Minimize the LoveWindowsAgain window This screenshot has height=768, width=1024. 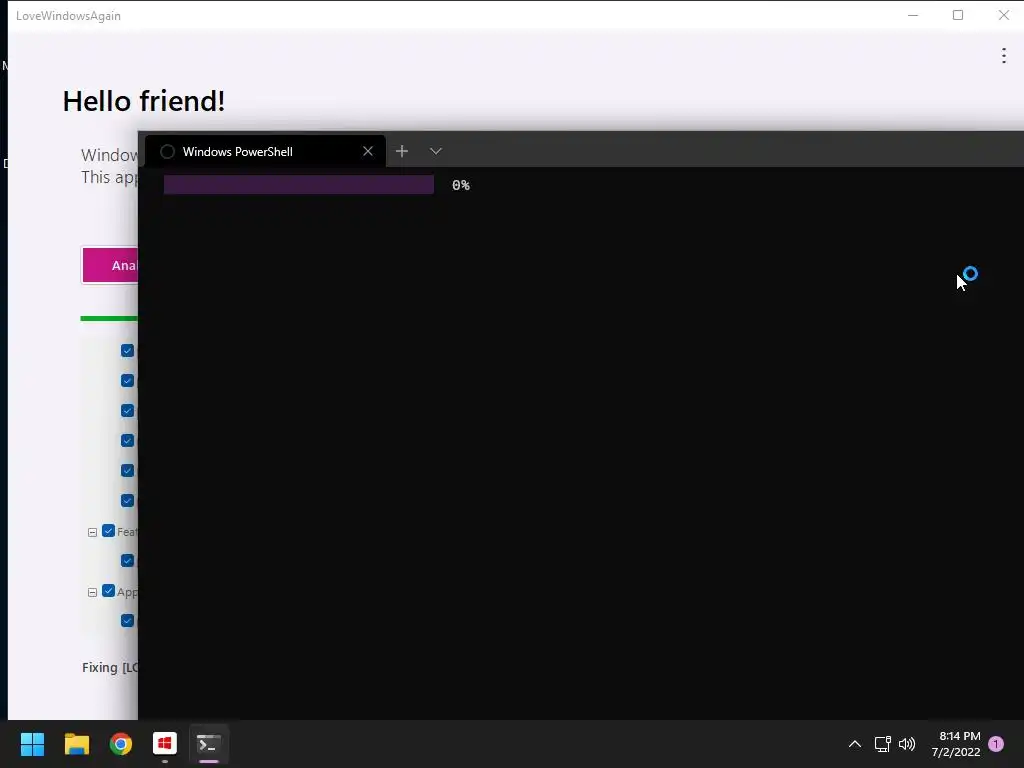pos(913,15)
